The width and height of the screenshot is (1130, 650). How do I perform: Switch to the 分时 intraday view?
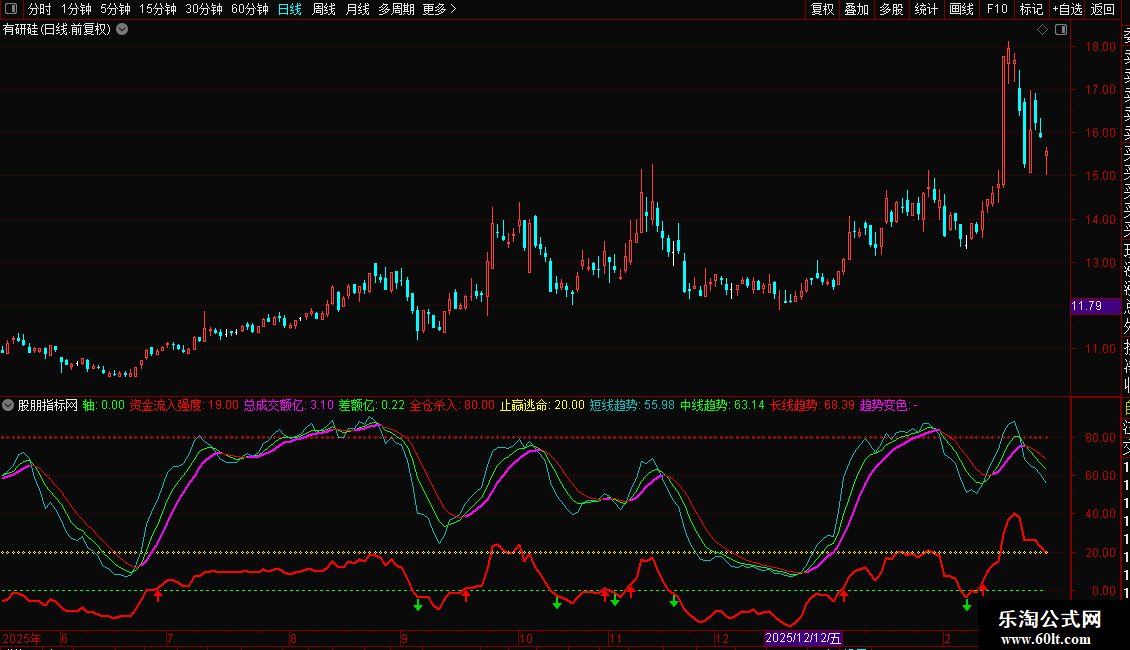tap(39, 9)
